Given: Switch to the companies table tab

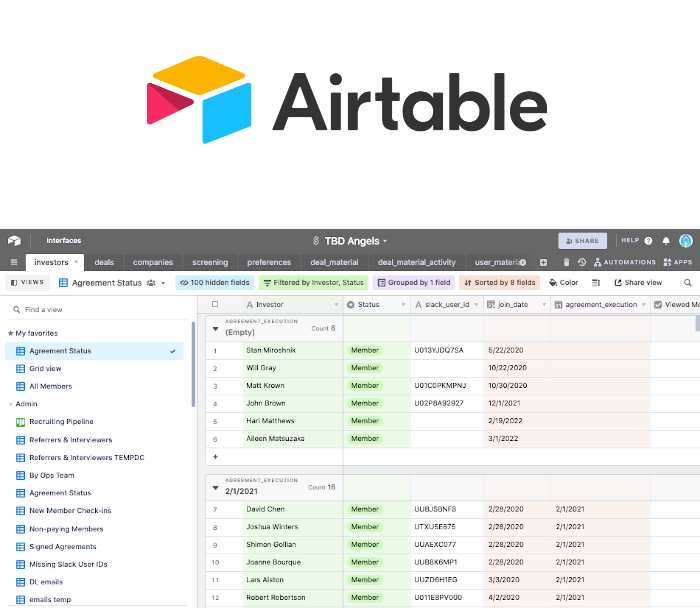Looking at the screenshot, I should pyautogui.click(x=153, y=262).
